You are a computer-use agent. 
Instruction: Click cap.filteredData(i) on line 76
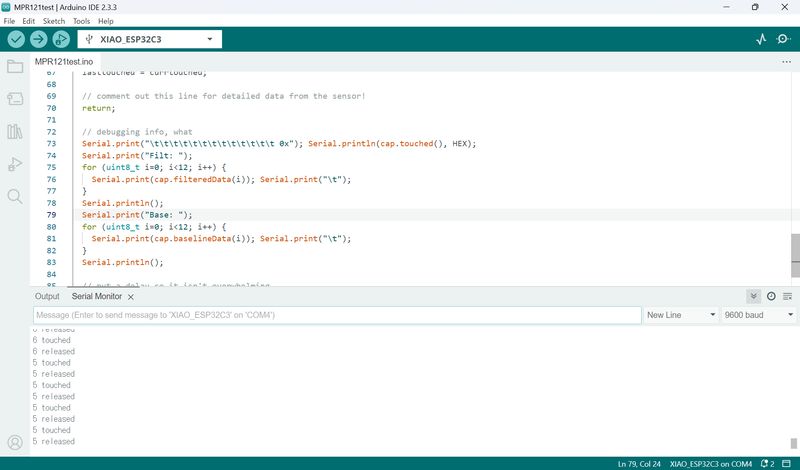tap(201, 180)
